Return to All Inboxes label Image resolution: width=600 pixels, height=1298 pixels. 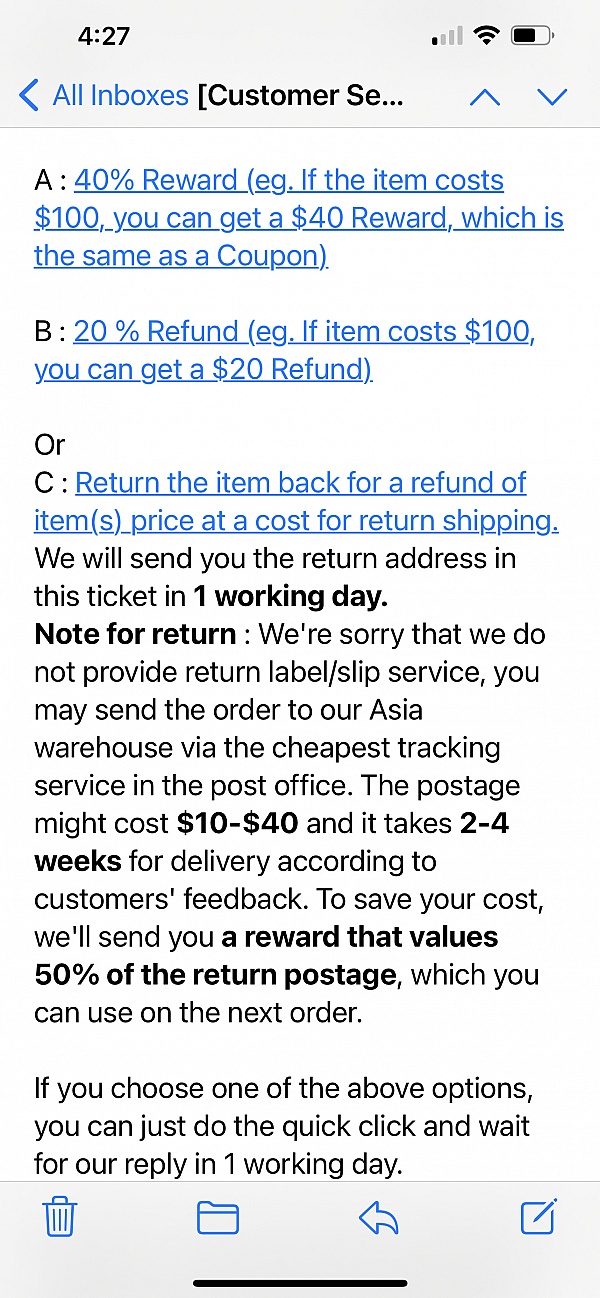[120, 96]
